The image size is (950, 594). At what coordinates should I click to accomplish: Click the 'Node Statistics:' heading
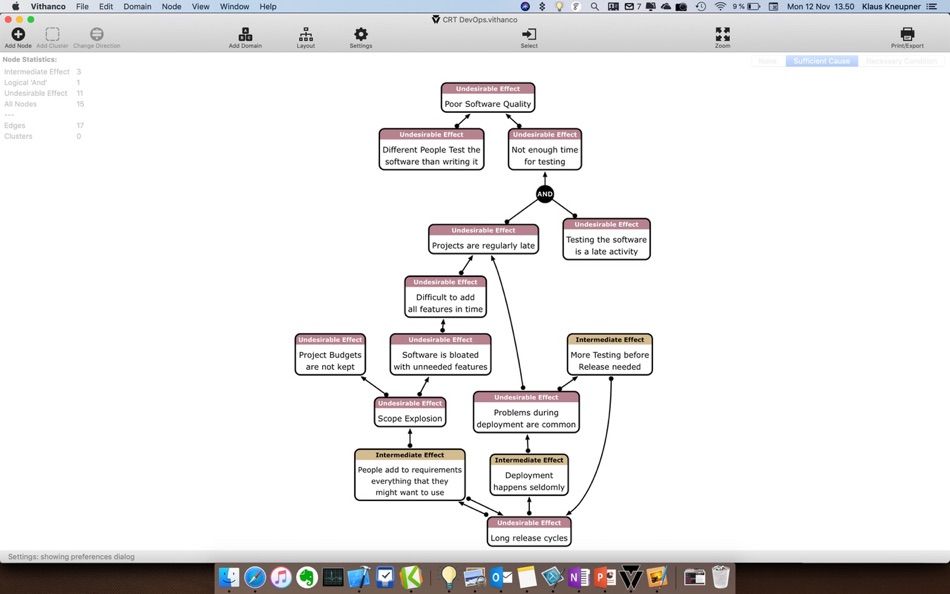pyautogui.click(x=30, y=59)
